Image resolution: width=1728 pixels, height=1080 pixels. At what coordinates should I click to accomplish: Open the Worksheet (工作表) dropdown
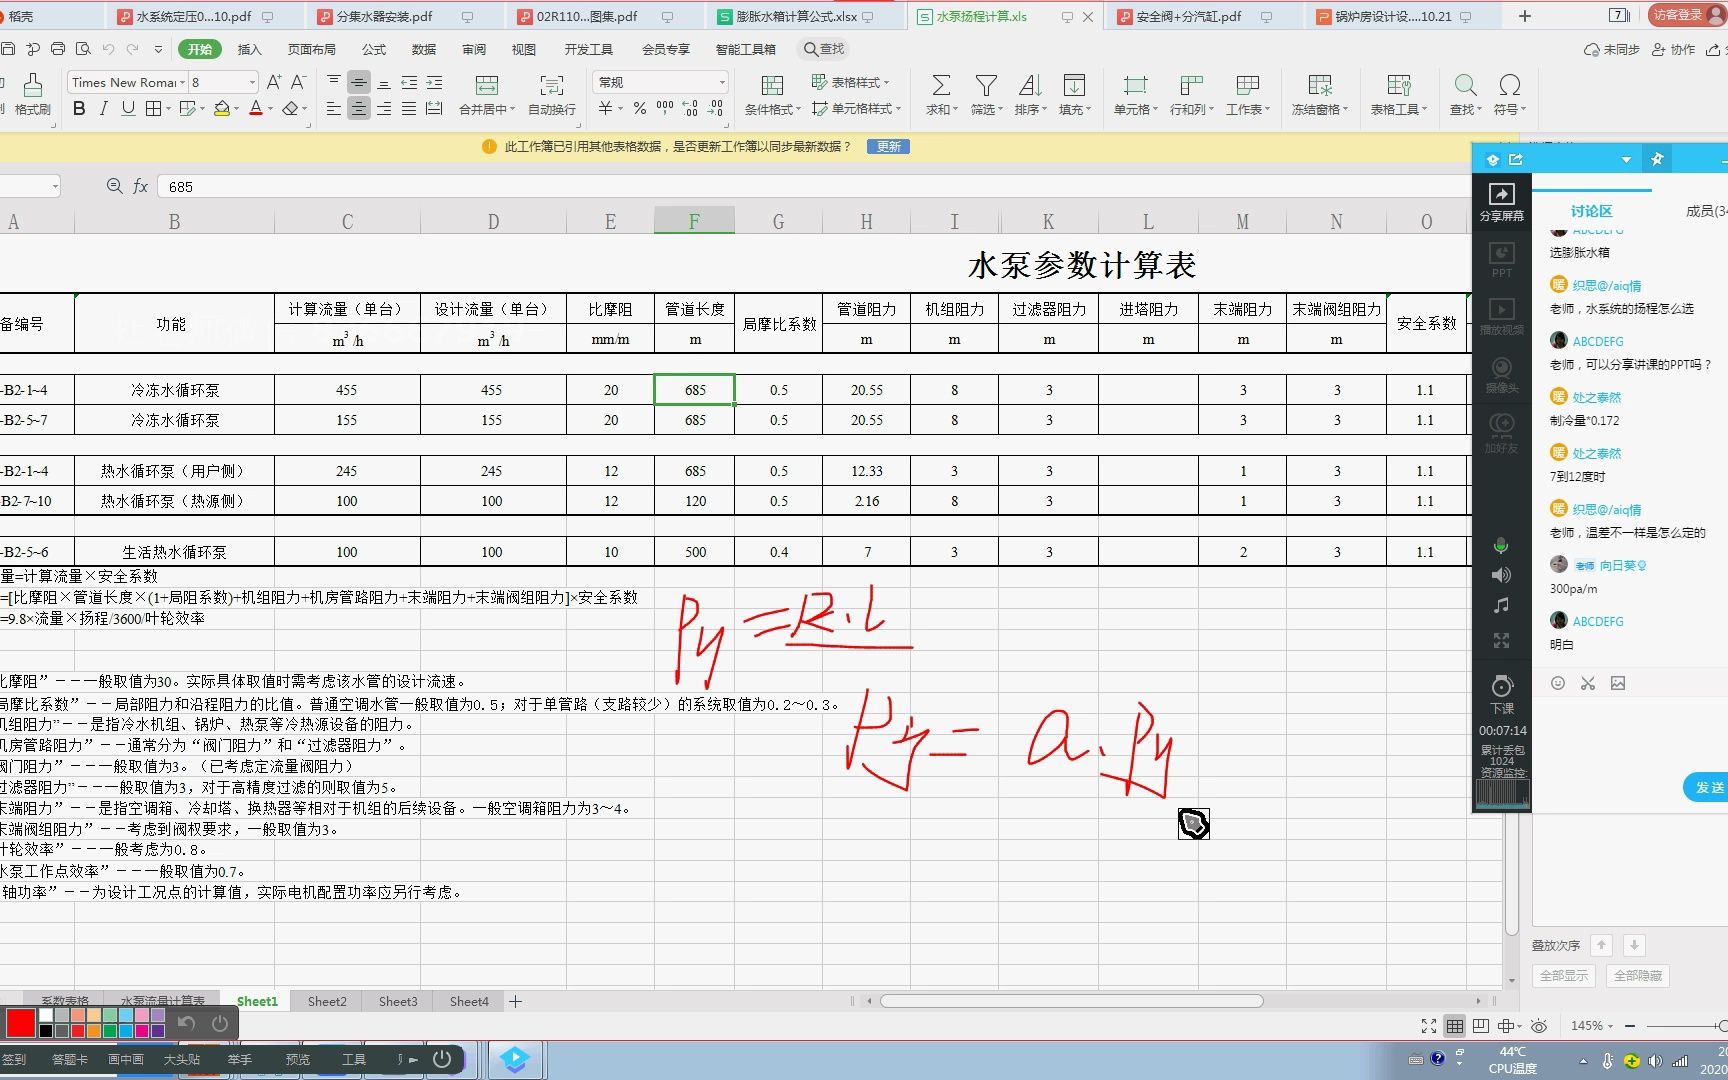click(1247, 94)
